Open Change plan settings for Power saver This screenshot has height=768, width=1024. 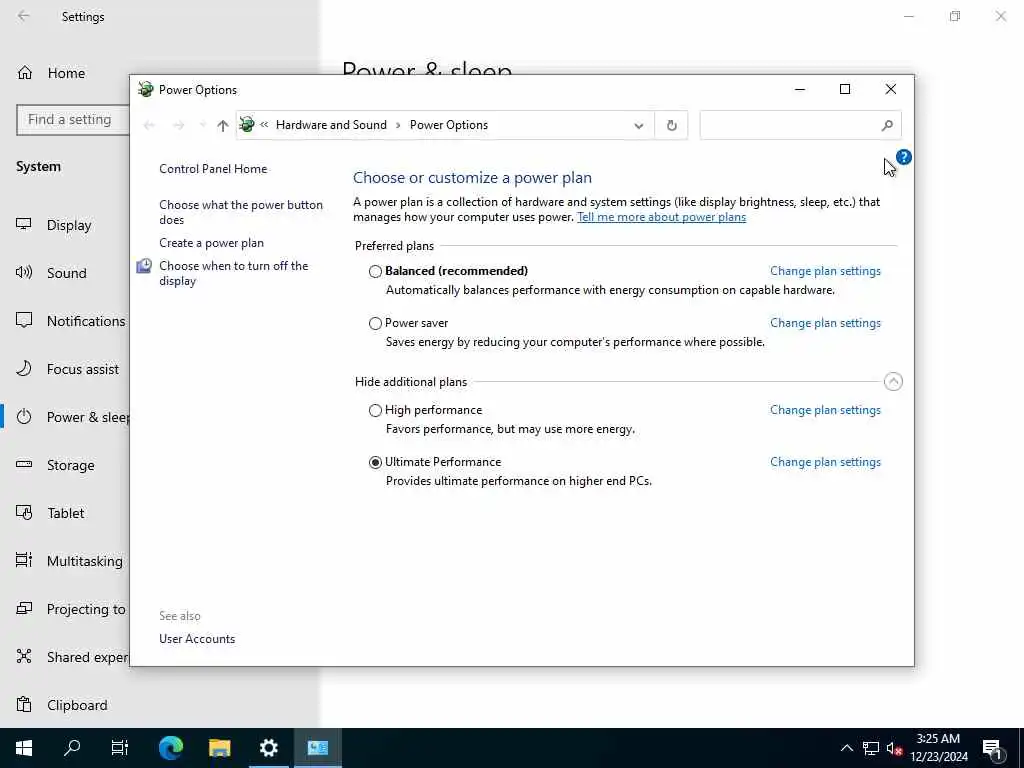click(825, 323)
